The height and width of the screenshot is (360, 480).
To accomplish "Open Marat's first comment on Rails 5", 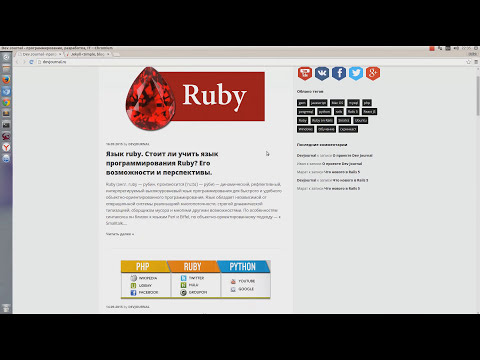I will 342,172.
